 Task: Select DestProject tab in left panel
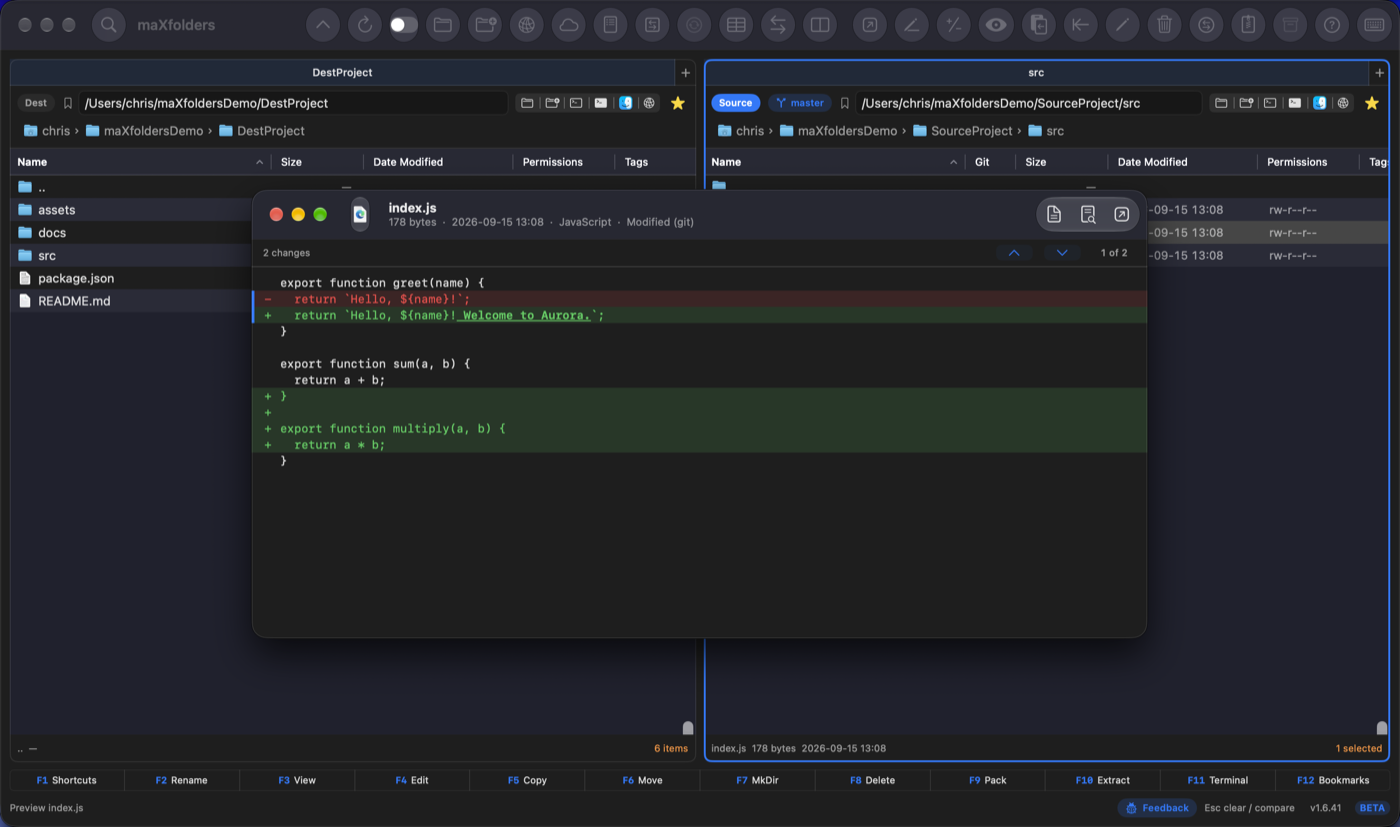tap(342, 72)
